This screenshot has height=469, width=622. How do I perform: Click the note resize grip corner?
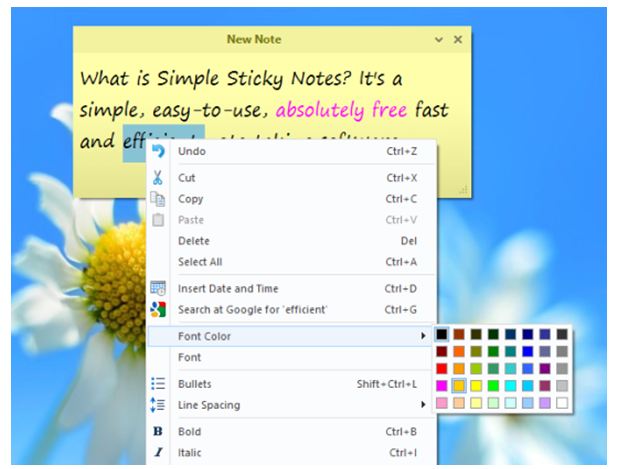(x=463, y=190)
